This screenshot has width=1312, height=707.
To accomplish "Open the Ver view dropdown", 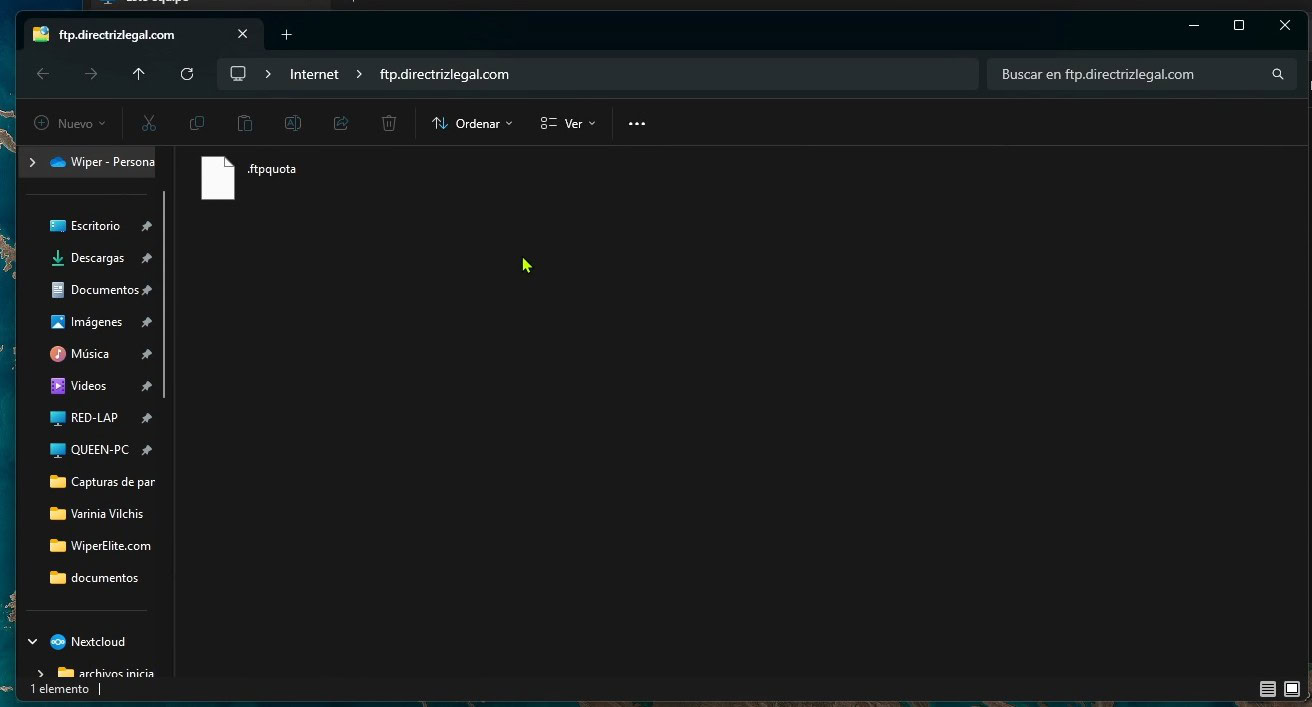I will coord(568,123).
